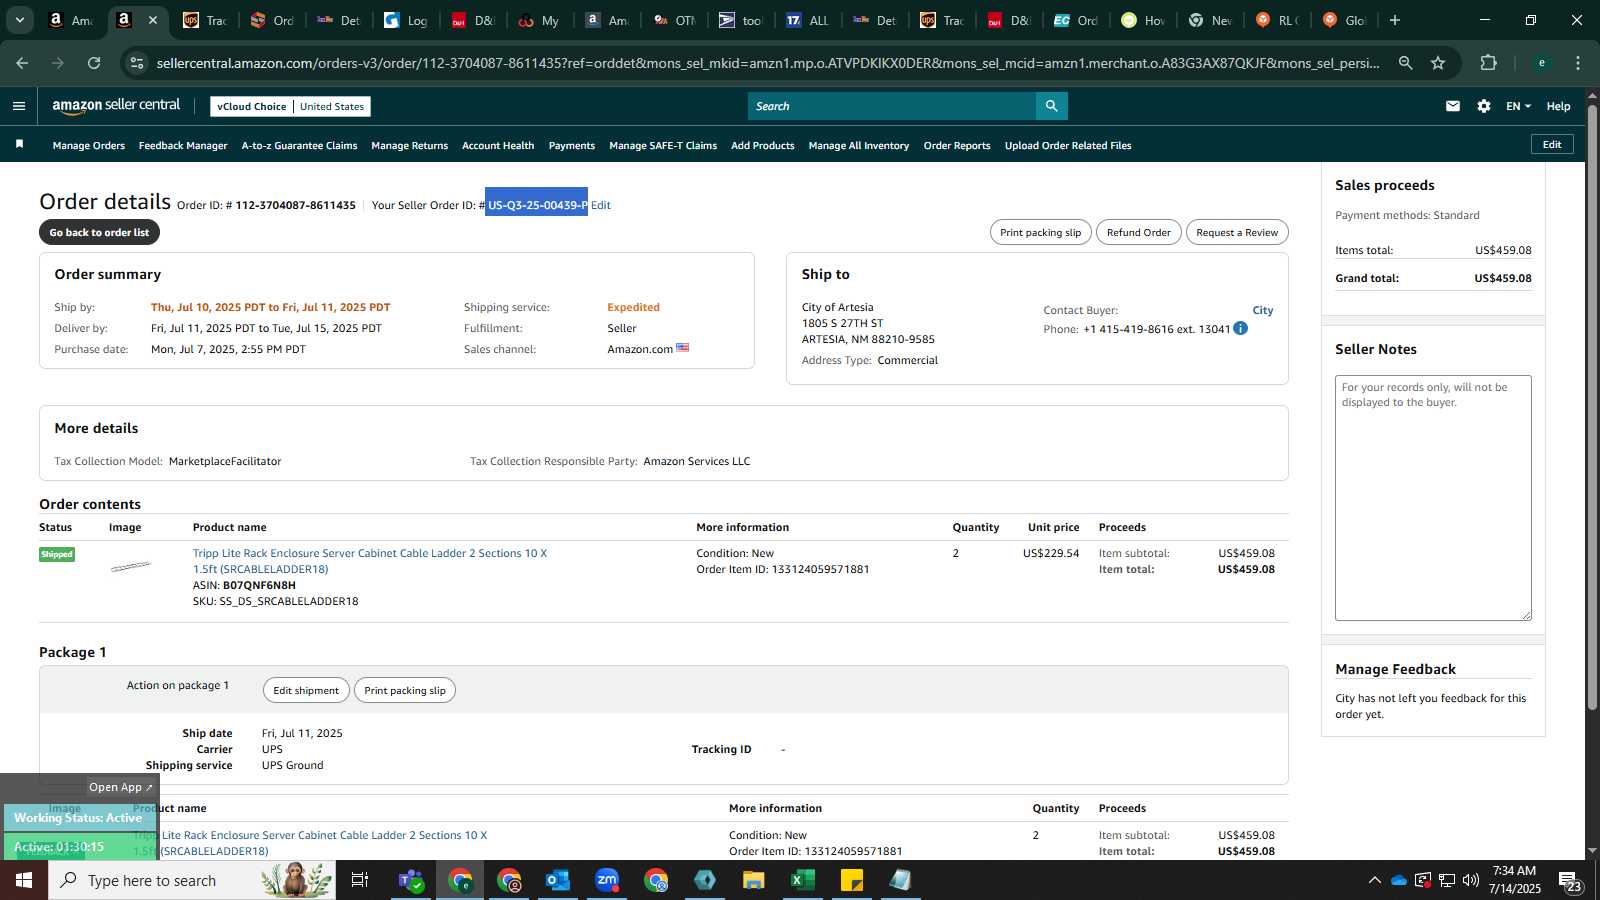Click the Seller Central search field

[892, 106]
